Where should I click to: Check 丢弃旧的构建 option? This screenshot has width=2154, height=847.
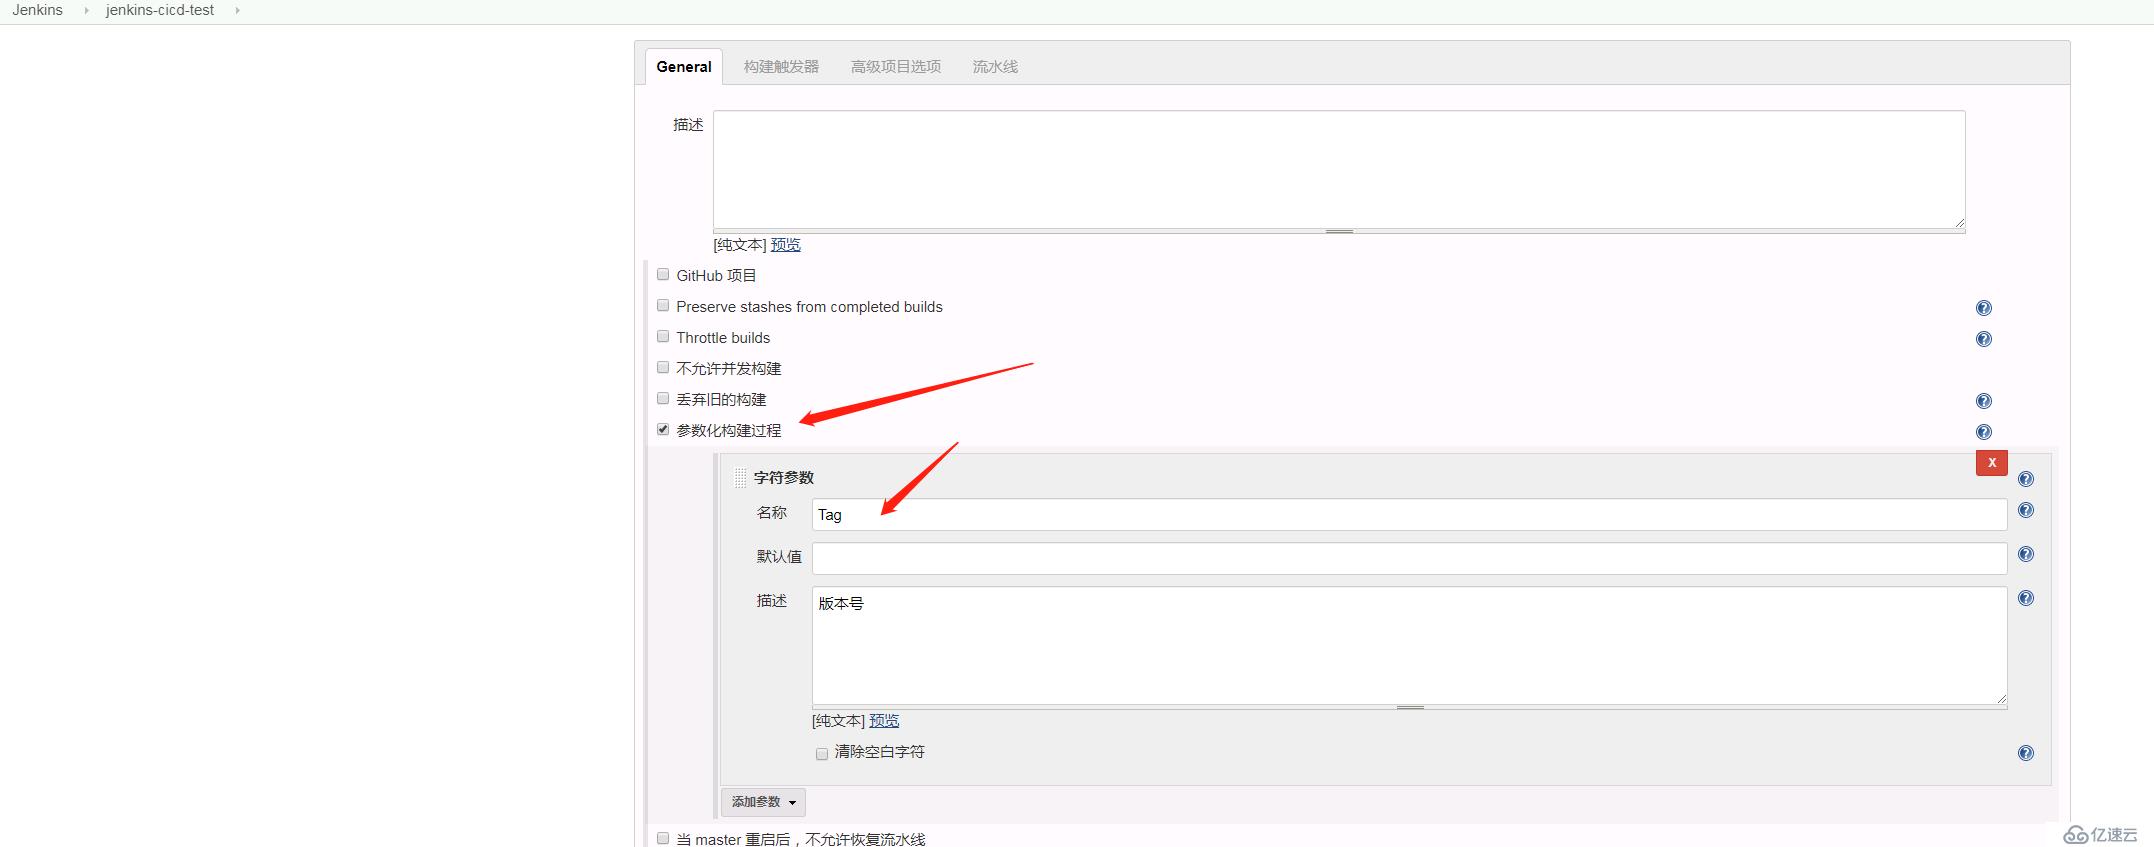663,398
